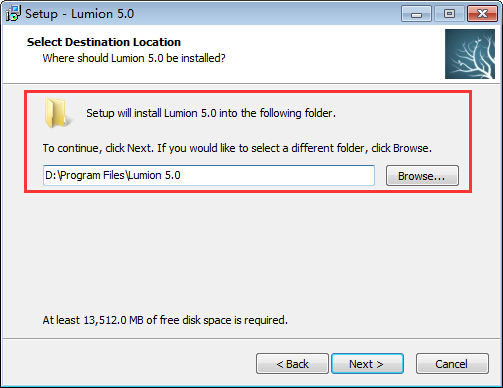Close the installer with the red X
Image resolution: width=503 pixels, height=388 pixels.
click(x=482, y=14)
